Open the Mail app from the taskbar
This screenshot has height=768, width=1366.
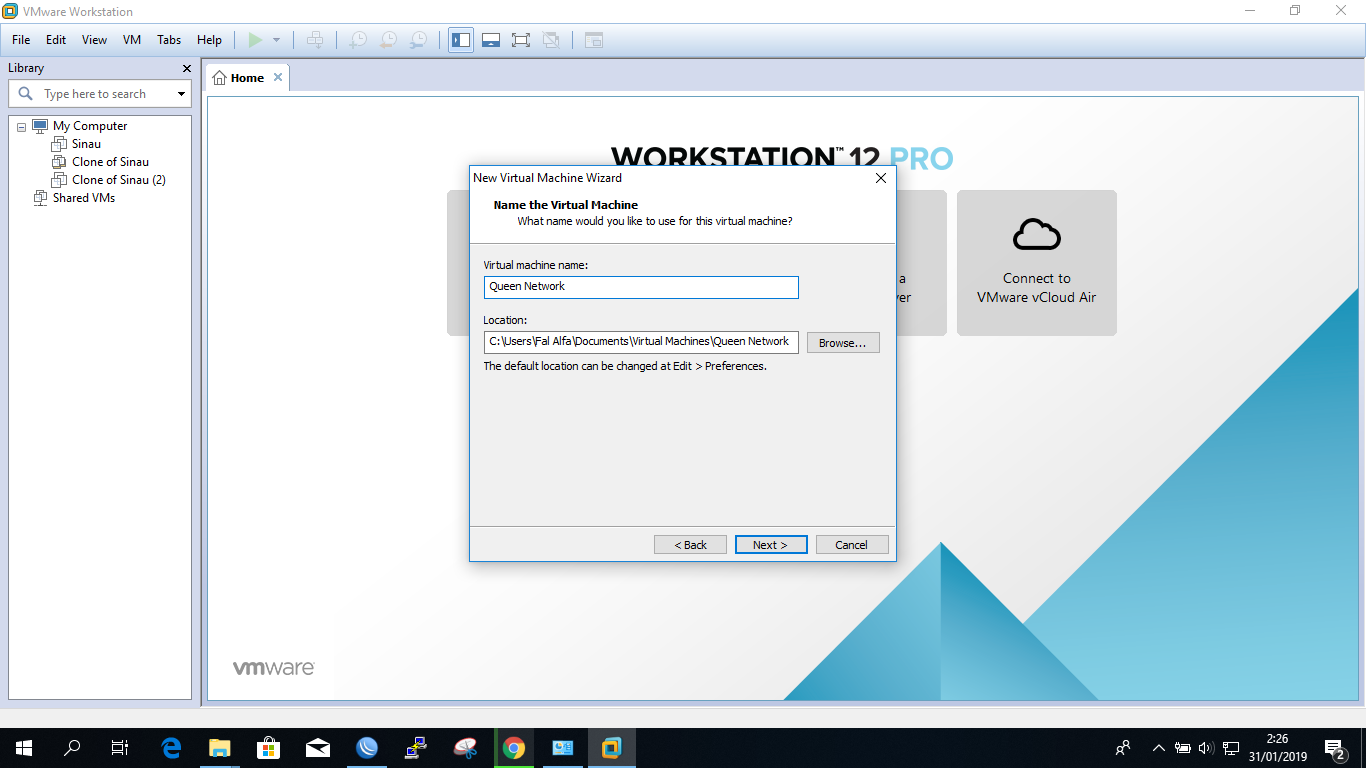(x=317, y=748)
